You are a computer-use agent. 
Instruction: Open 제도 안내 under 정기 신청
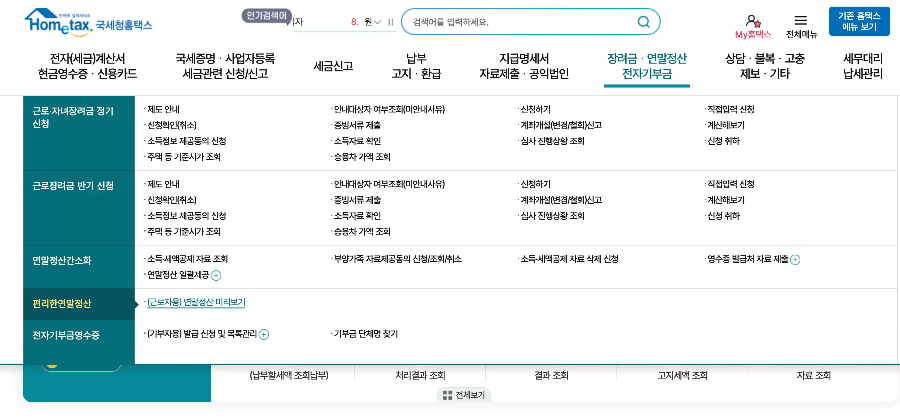click(164, 109)
